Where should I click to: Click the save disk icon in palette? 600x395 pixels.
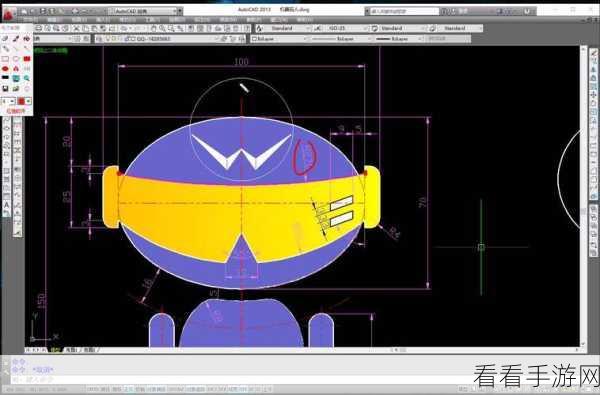point(5,88)
